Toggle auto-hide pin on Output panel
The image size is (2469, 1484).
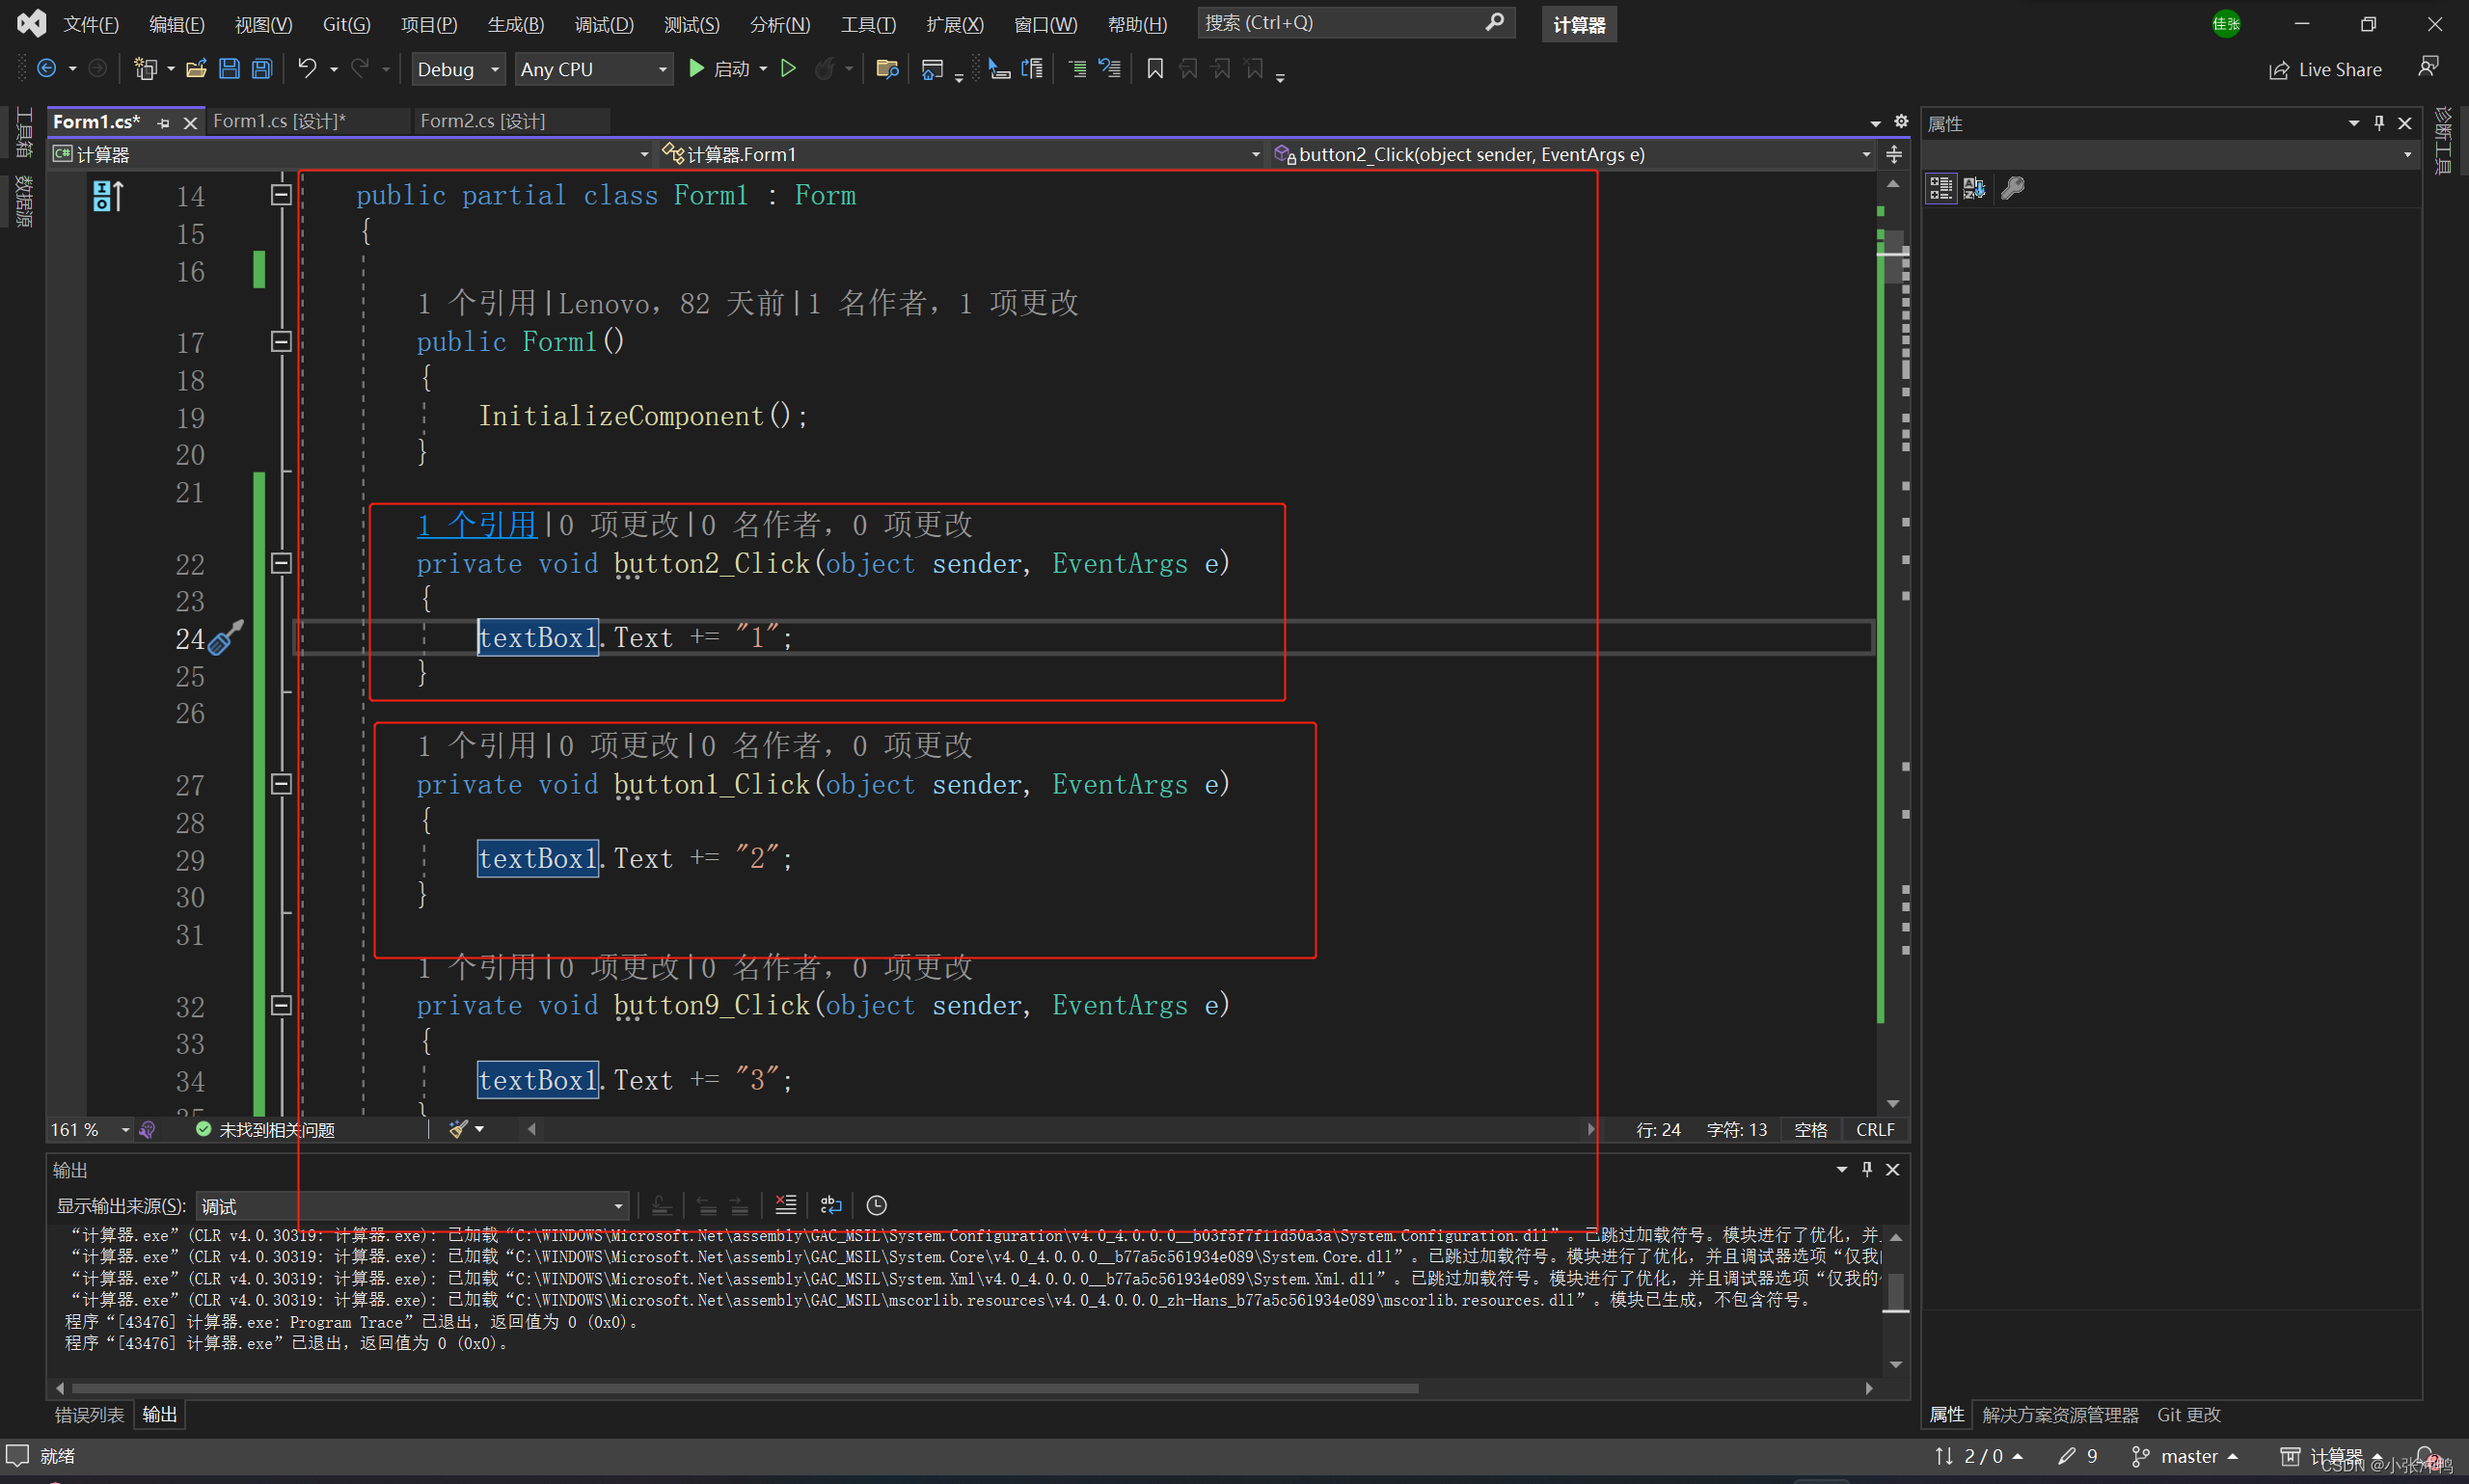point(1866,1168)
